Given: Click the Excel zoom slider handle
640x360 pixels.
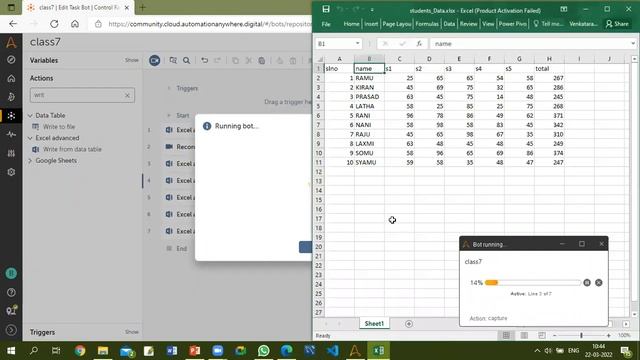Looking at the screenshot, I should click(x=581, y=336).
